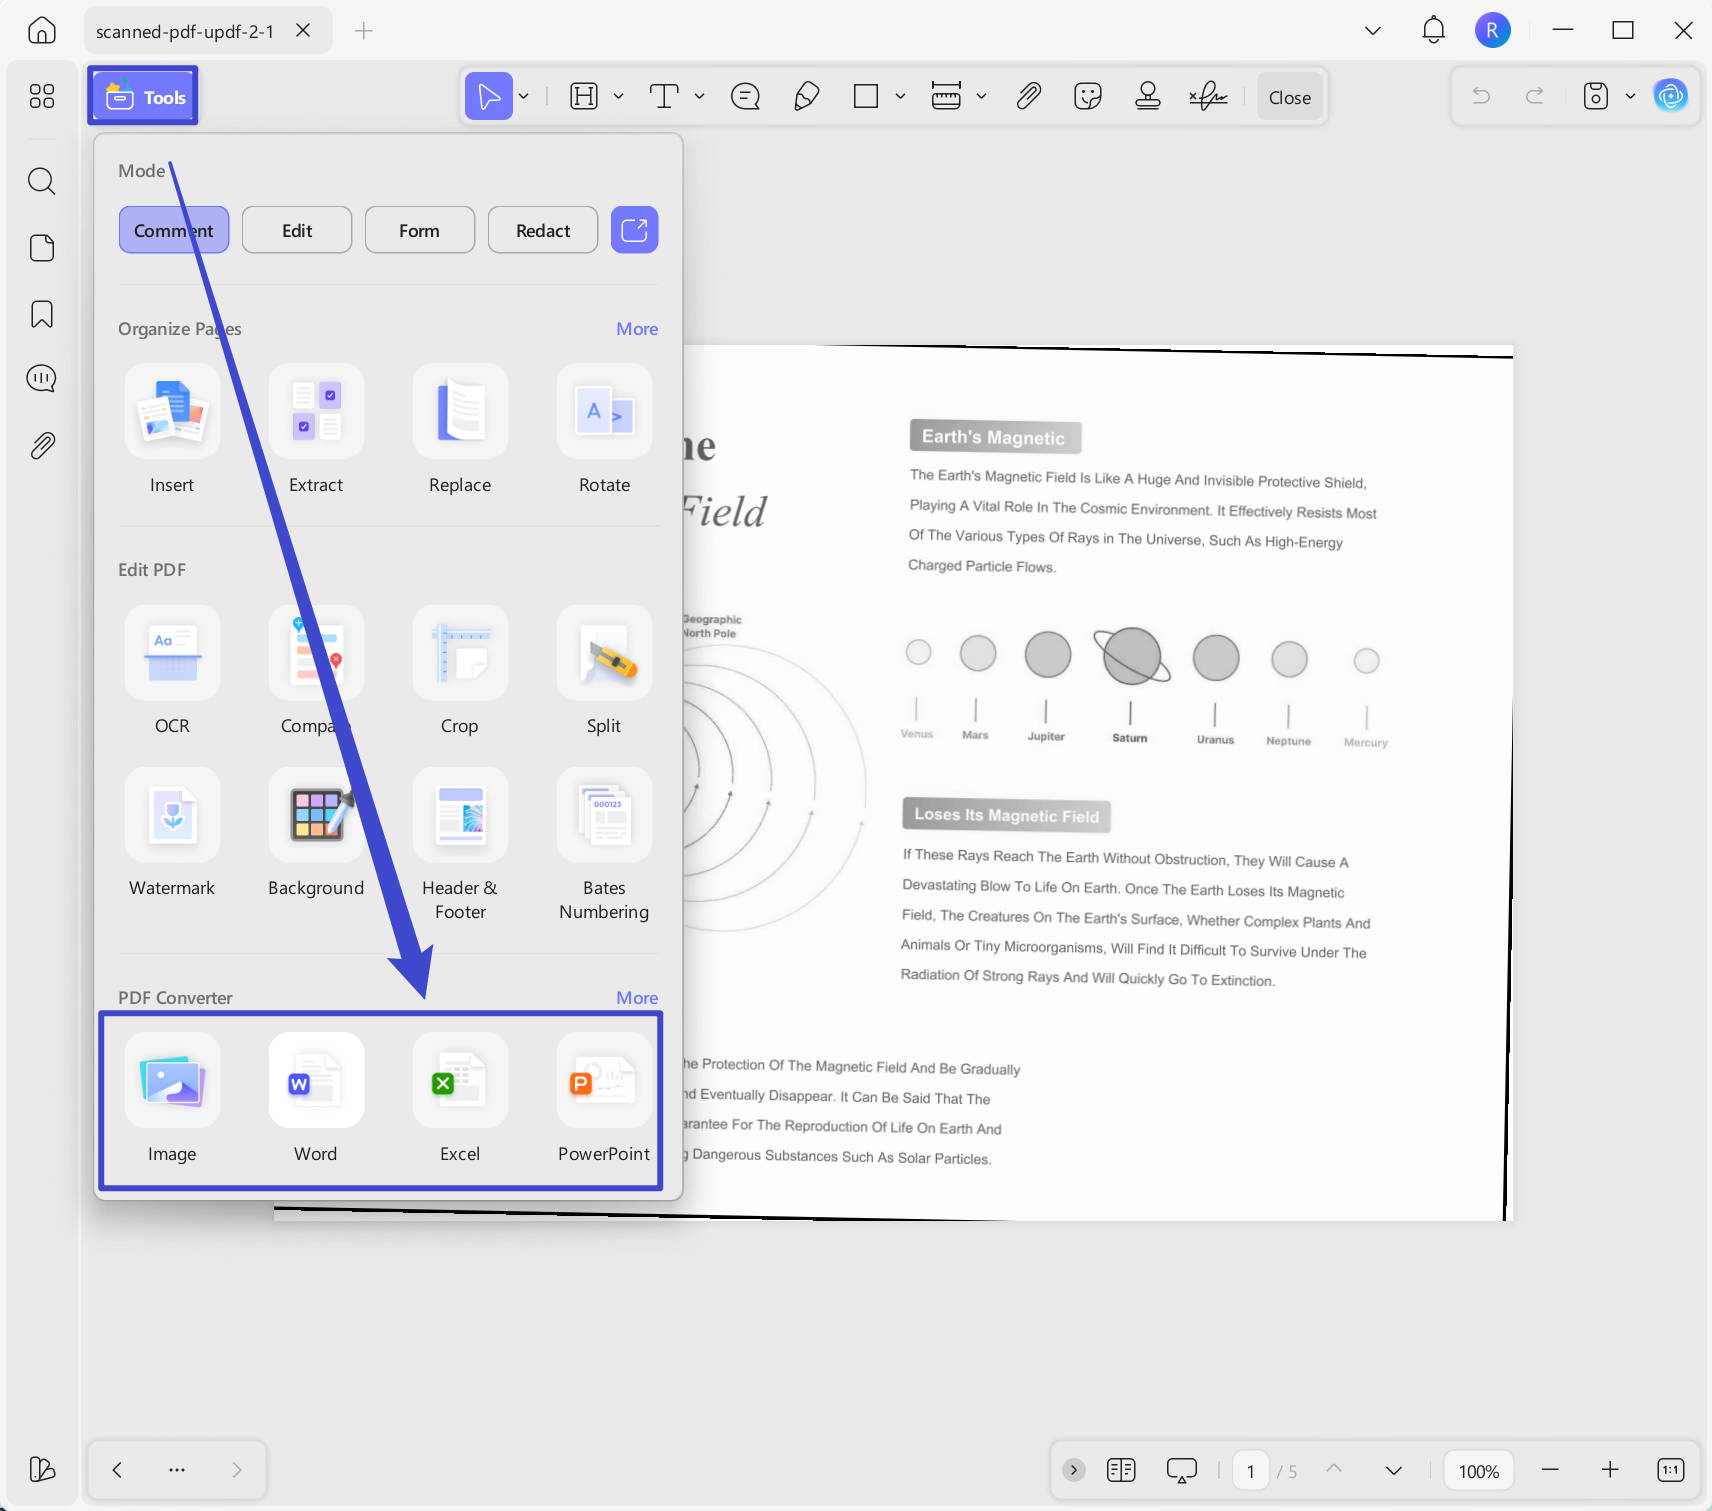Expand the shape tool dropdown arrow
Viewport: 1712px width, 1511px height.
tap(900, 96)
